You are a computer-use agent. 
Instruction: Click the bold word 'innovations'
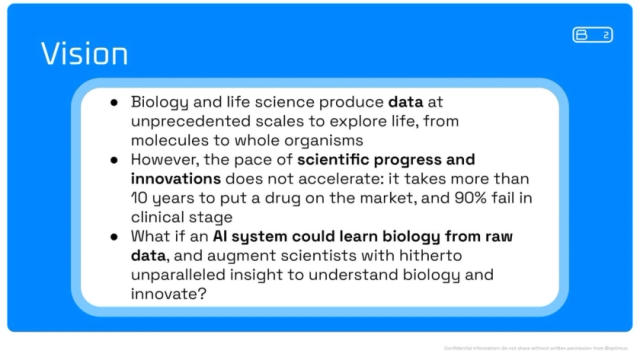[176, 179]
